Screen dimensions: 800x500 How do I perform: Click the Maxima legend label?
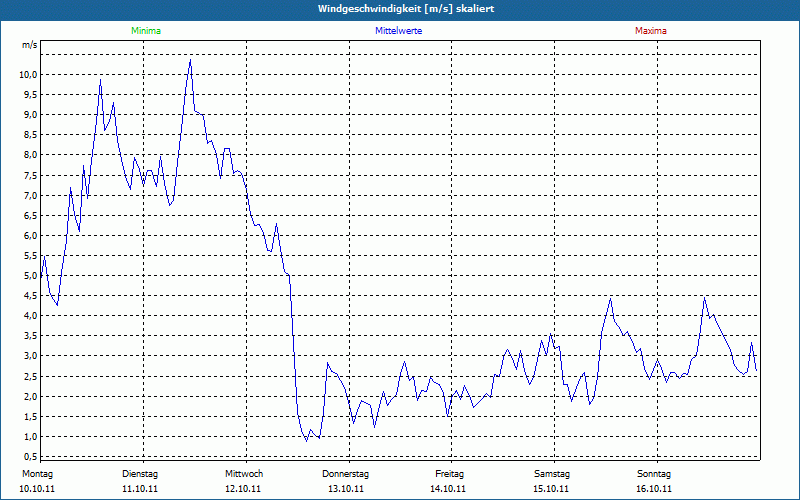[x=651, y=31]
